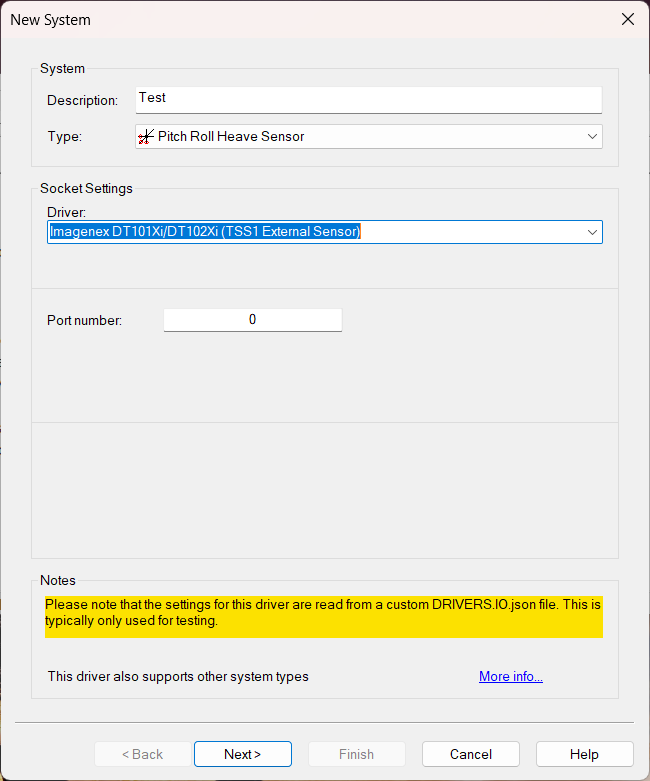The width and height of the screenshot is (650, 781).
Task: Open the Driver dropdown arrow
Action: click(x=592, y=232)
